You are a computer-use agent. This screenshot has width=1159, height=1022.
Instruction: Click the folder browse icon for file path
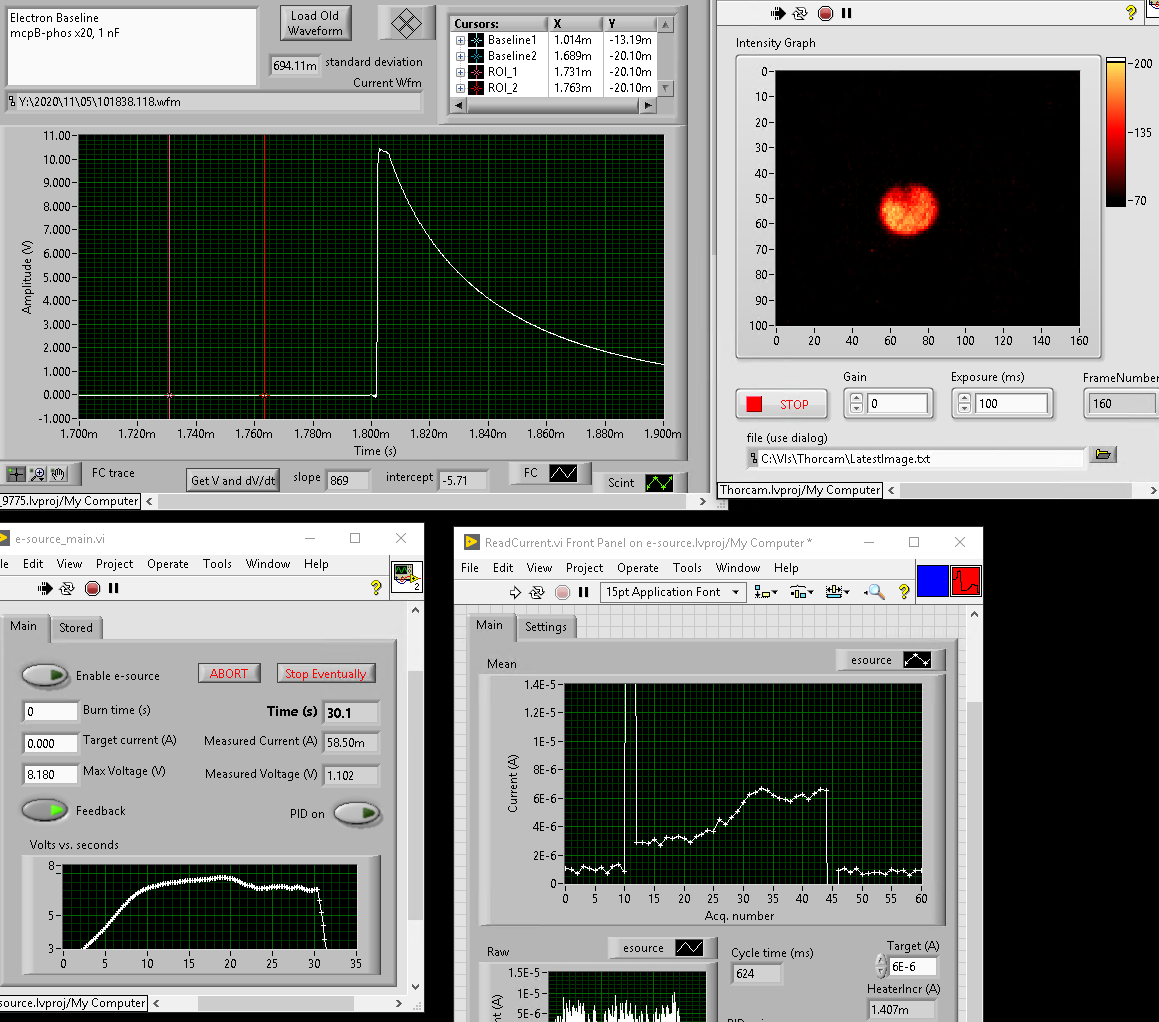coord(1102,455)
